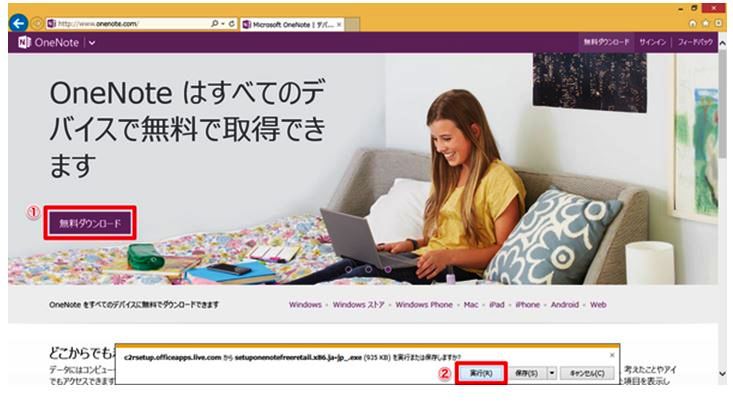Image resolution: width=733 pixels, height=414 pixels.
Task: Open favorites star icon at top right
Action: point(705,23)
